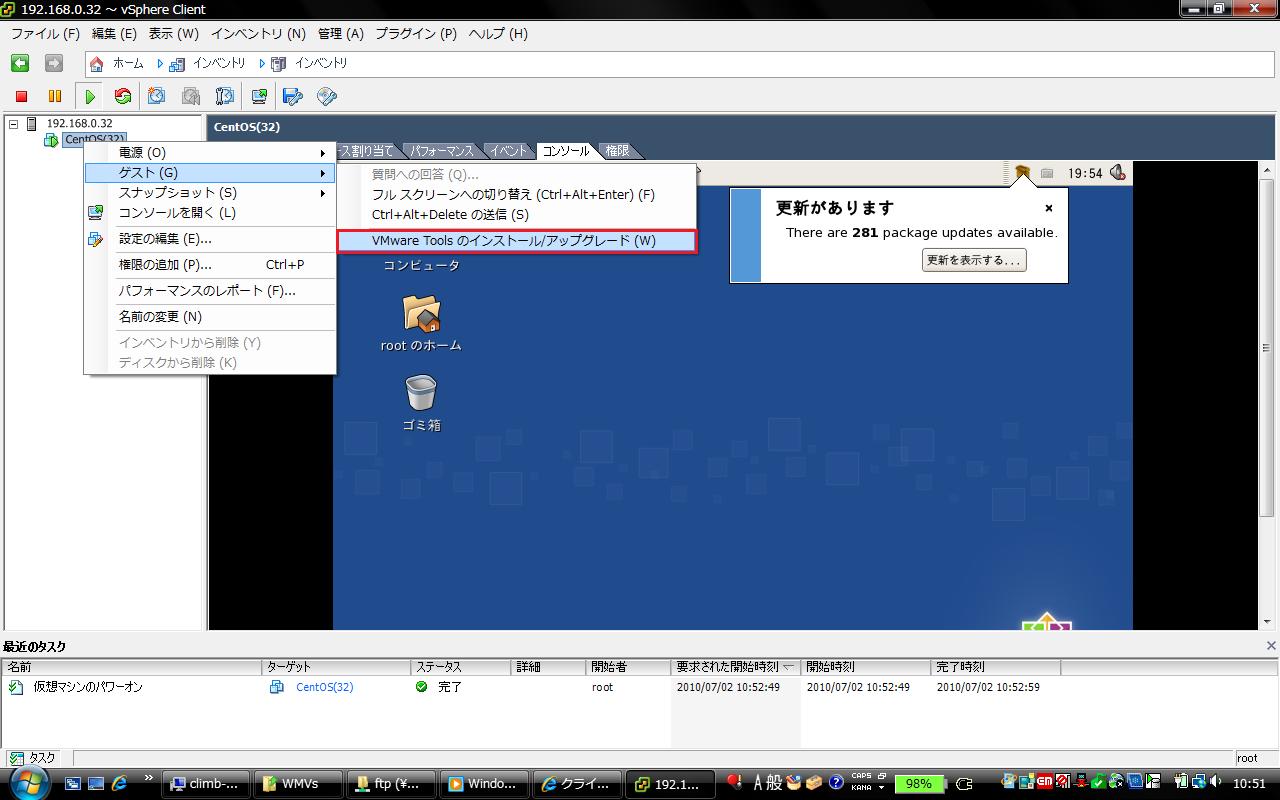The image size is (1280, 800).
Task: Collapse the 192.168.0.32 host tree node
Action: (x=13, y=124)
